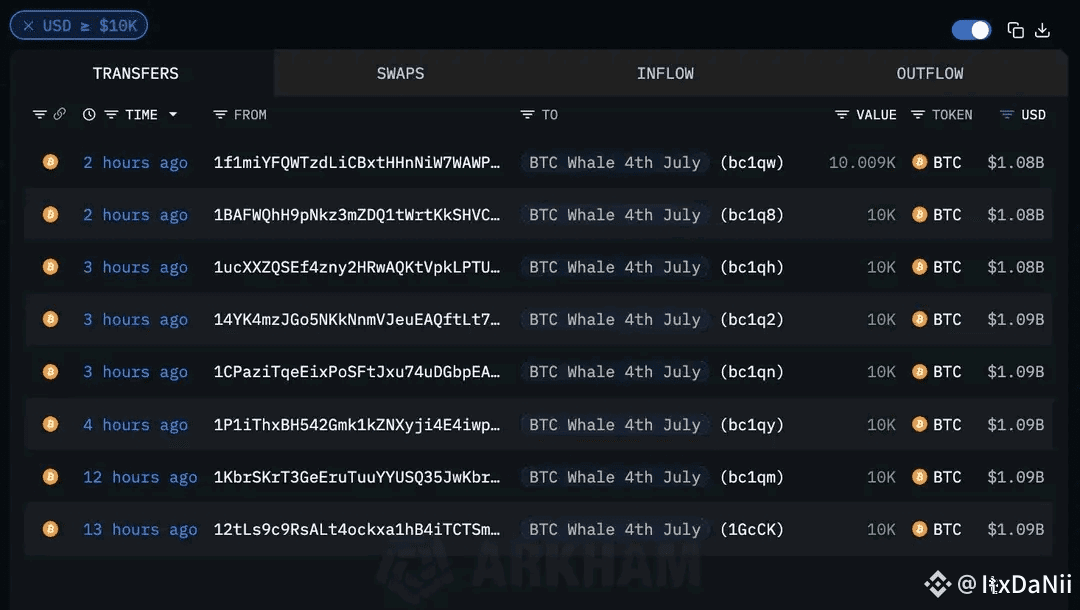Expand the TIME sort dropdown arrow
The width and height of the screenshot is (1080, 610).
click(x=173, y=115)
